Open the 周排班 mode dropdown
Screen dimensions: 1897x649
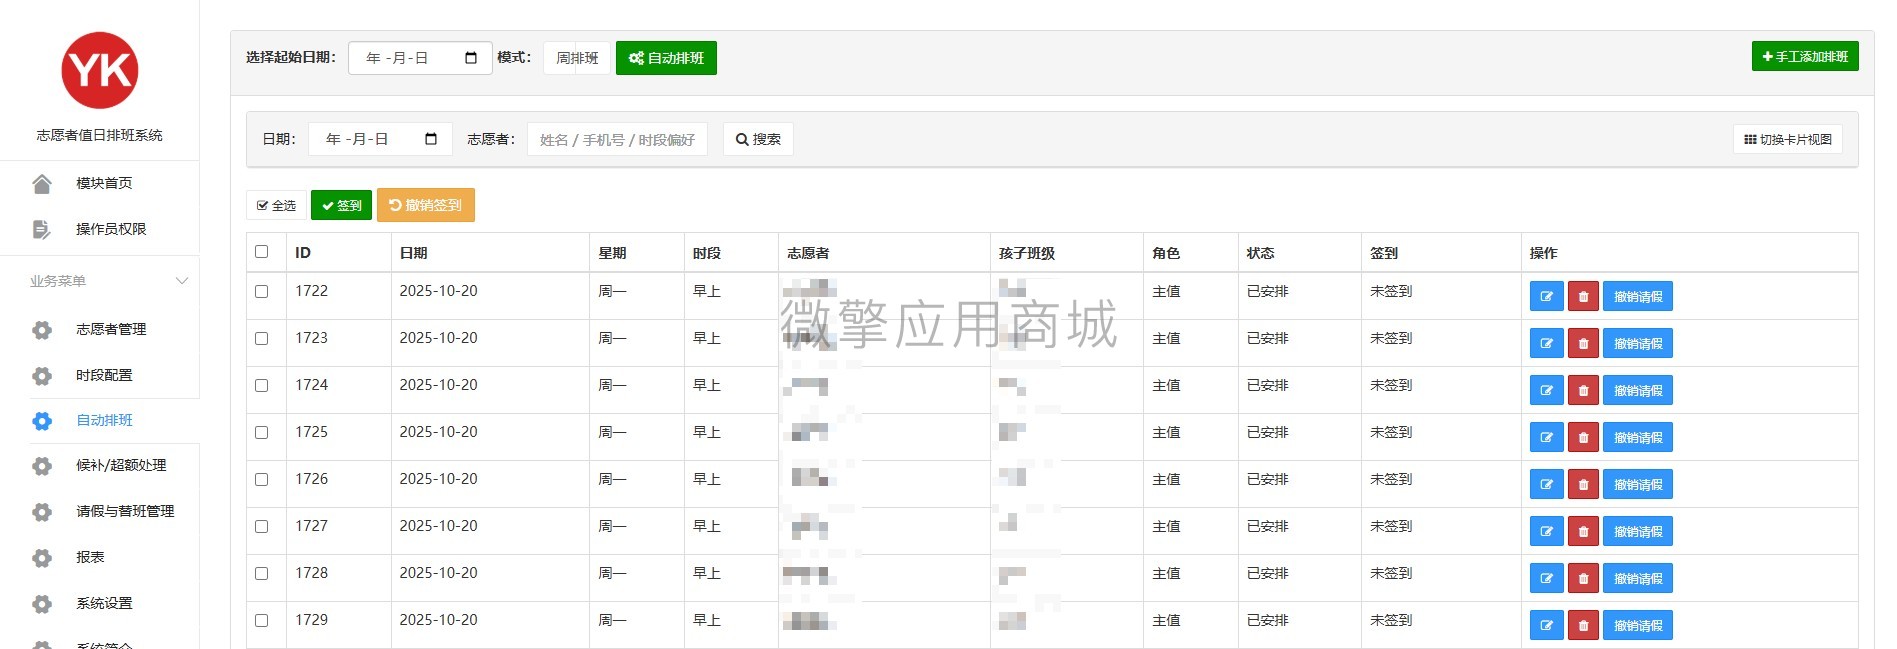point(577,58)
